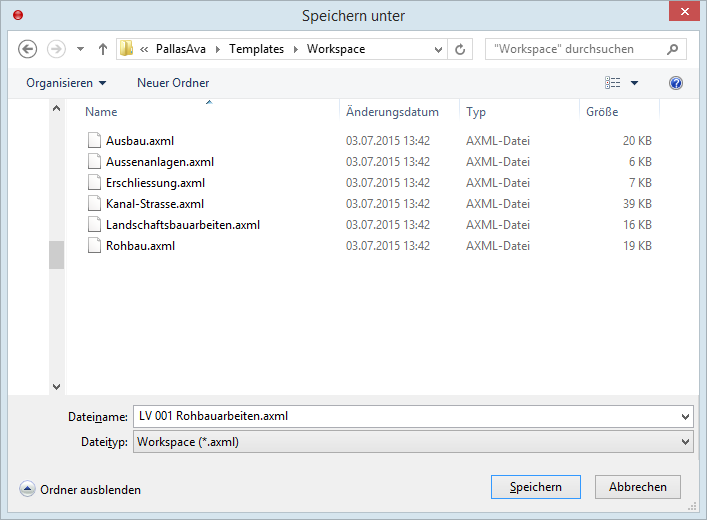The image size is (707, 520).
Task: Sort files by the Größe column
Action: click(602, 112)
